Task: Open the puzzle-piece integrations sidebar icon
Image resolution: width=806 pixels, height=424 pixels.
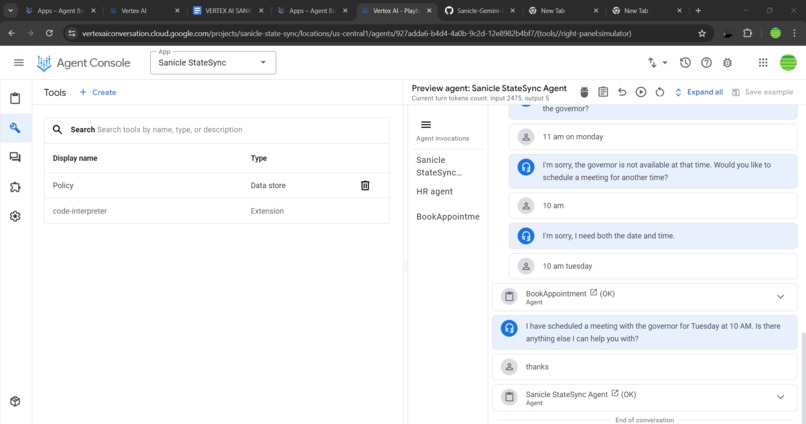Action: (x=15, y=187)
